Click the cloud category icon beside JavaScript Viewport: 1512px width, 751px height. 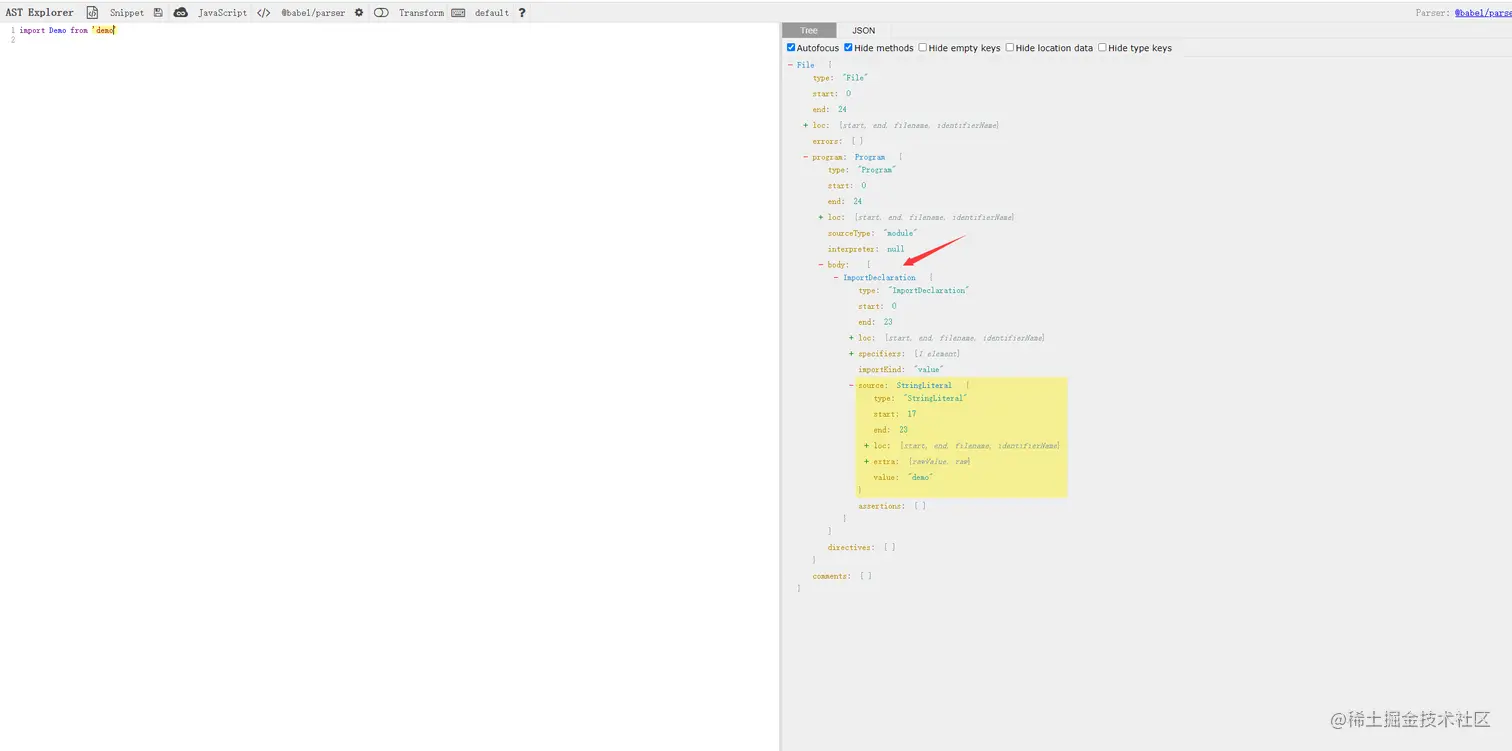(x=181, y=13)
